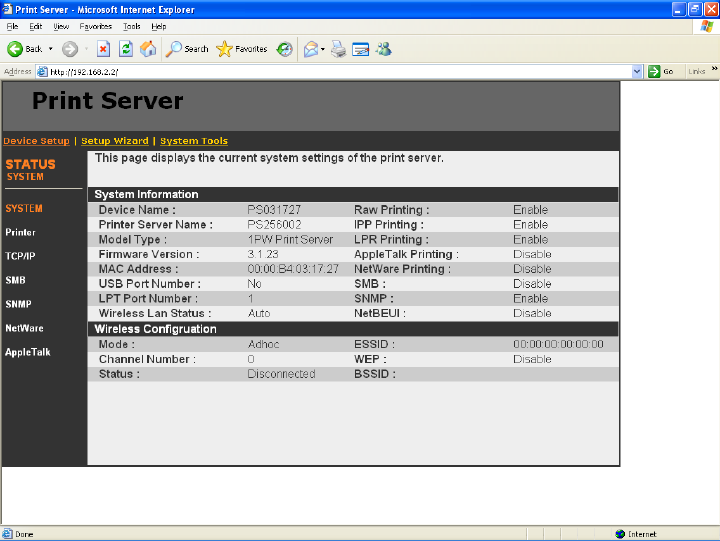Click the Print icon
The width and height of the screenshot is (720, 541).
(338, 49)
